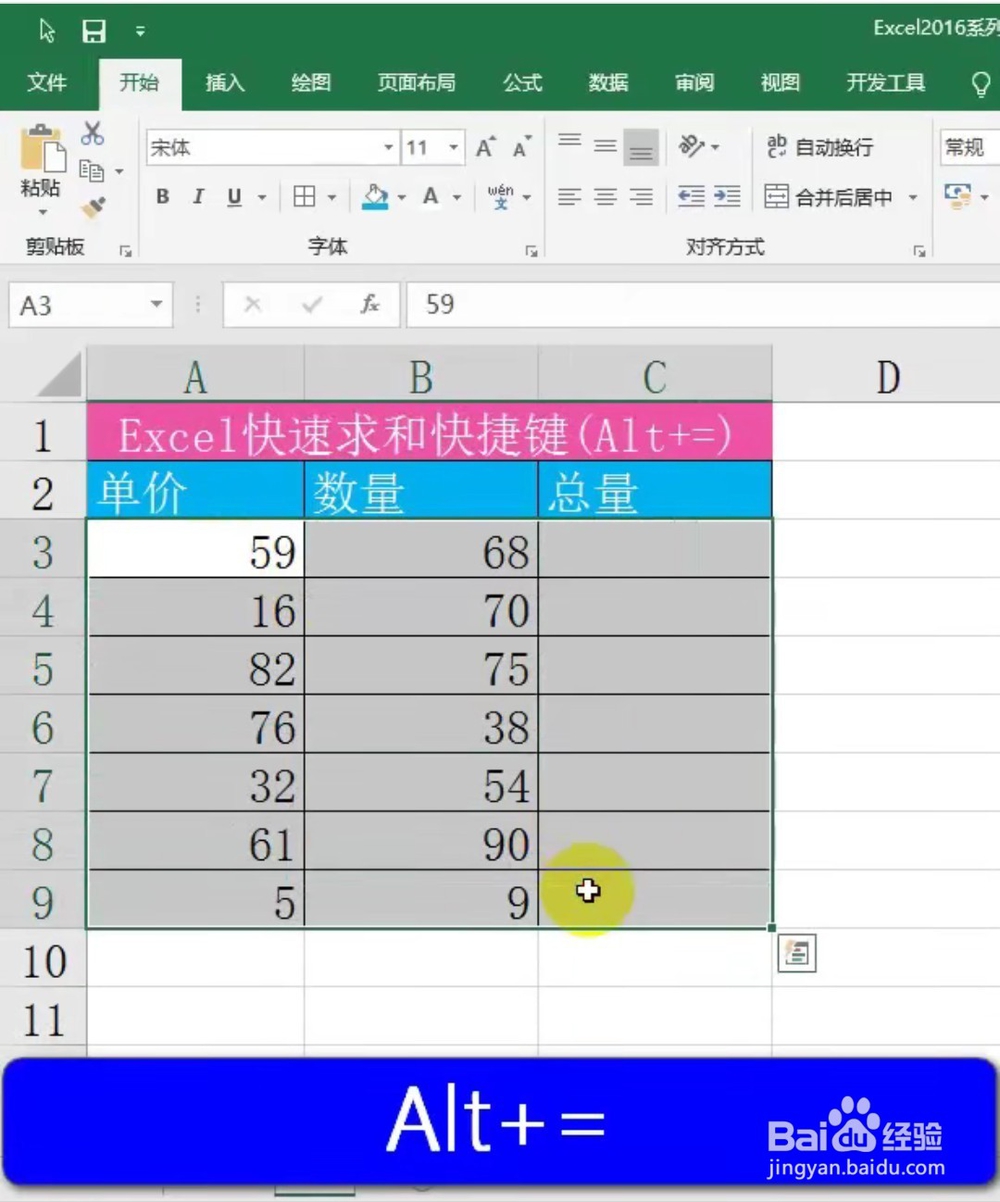Switch to the 视图 (View) tab

click(x=780, y=83)
